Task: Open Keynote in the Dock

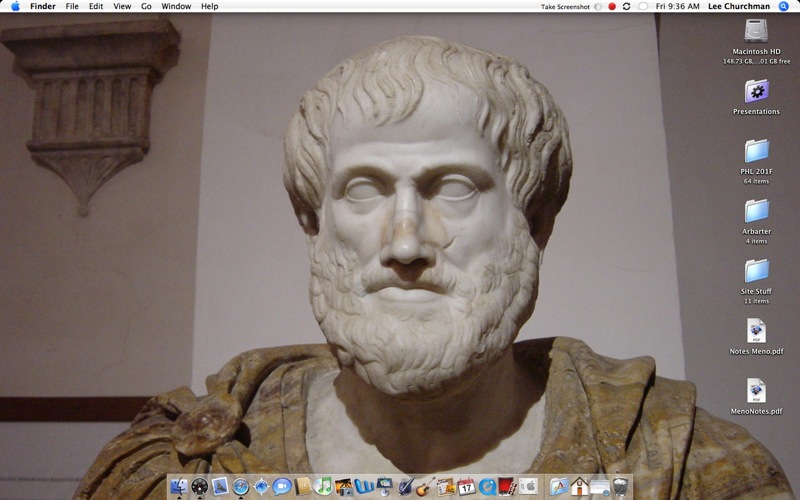Action: tap(385, 486)
